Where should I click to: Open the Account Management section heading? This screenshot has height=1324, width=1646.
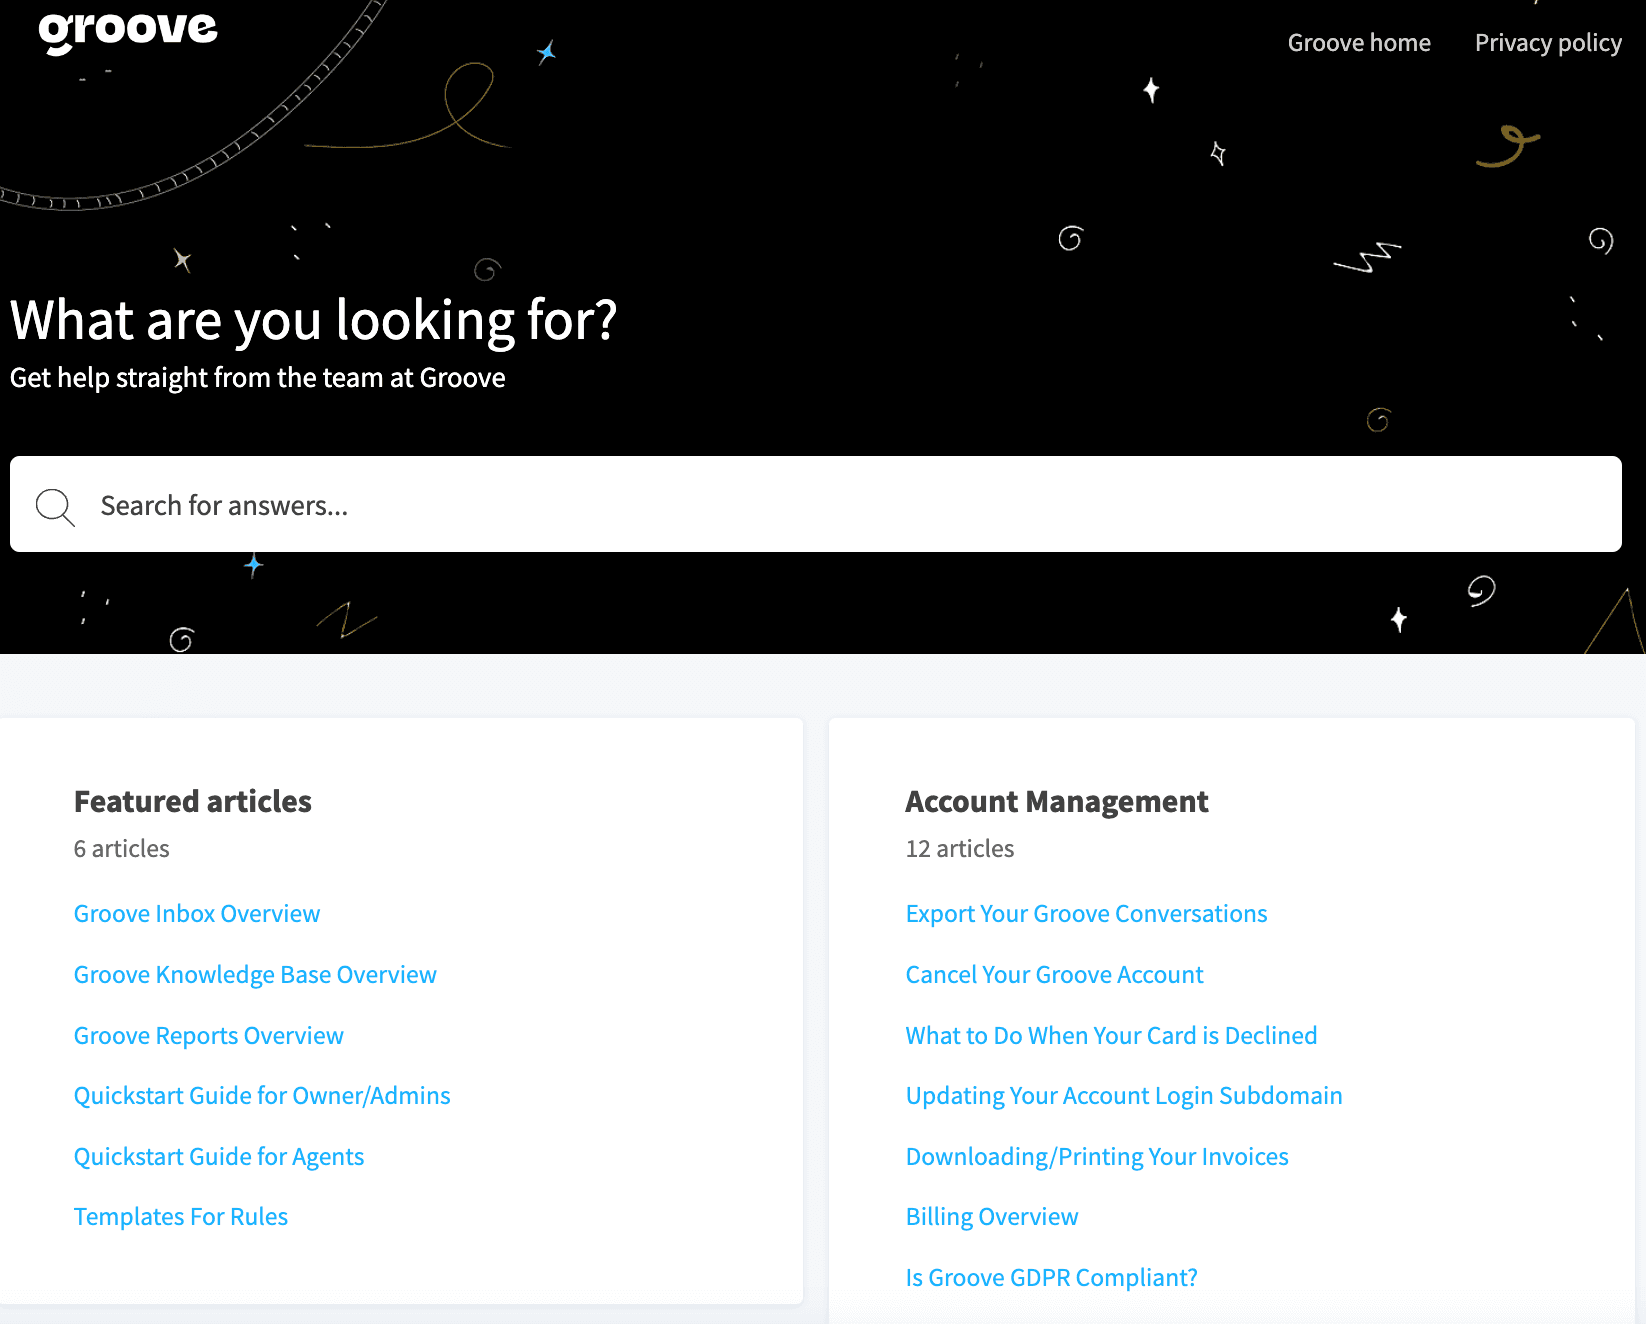tap(1056, 801)
